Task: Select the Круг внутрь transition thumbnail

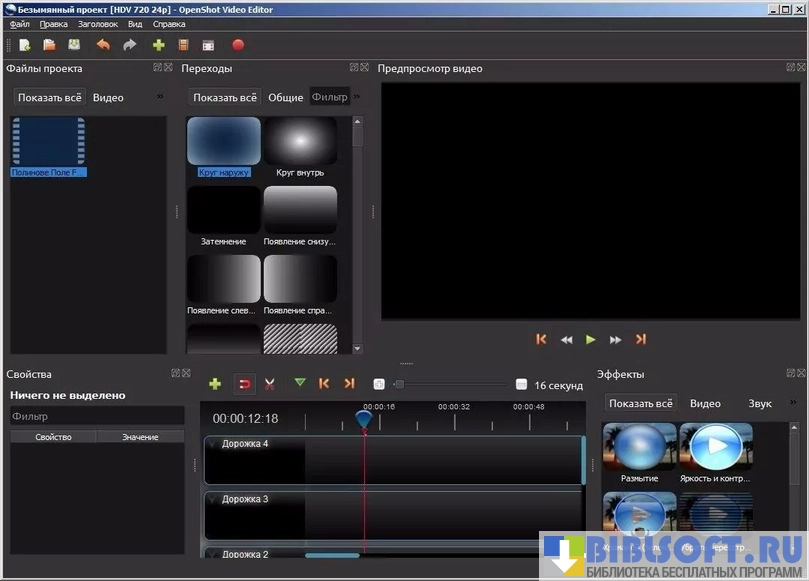Action: [x=300, y=141]
